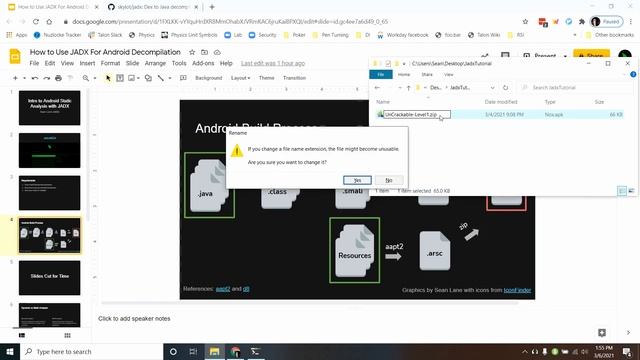Click the zoom magnifier in Slides toolbar
Screen dimensions: 640x360
[86, 78]
